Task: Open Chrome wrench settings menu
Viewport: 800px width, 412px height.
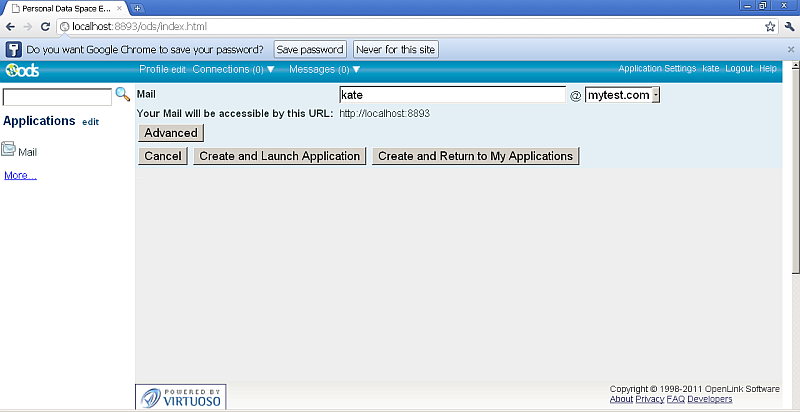Action: coord(789,26)
